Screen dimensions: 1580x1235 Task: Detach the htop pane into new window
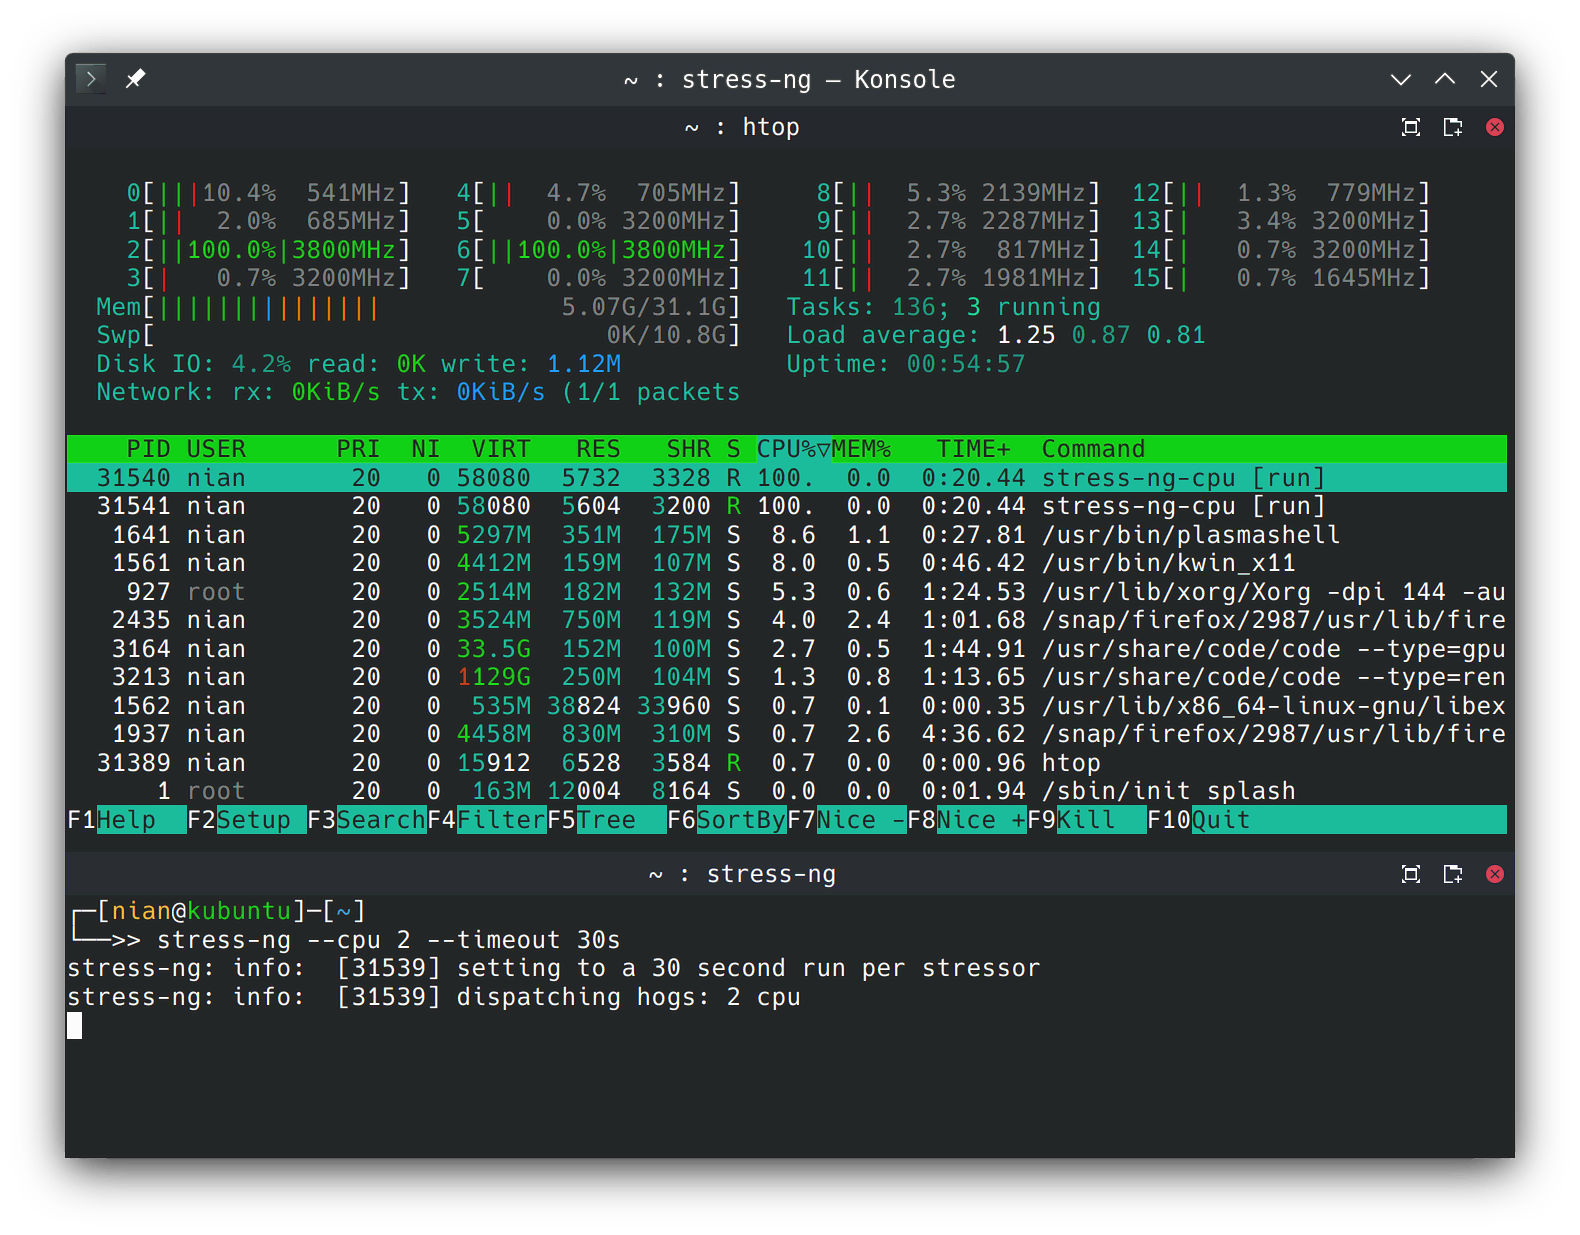(1453, 127)
